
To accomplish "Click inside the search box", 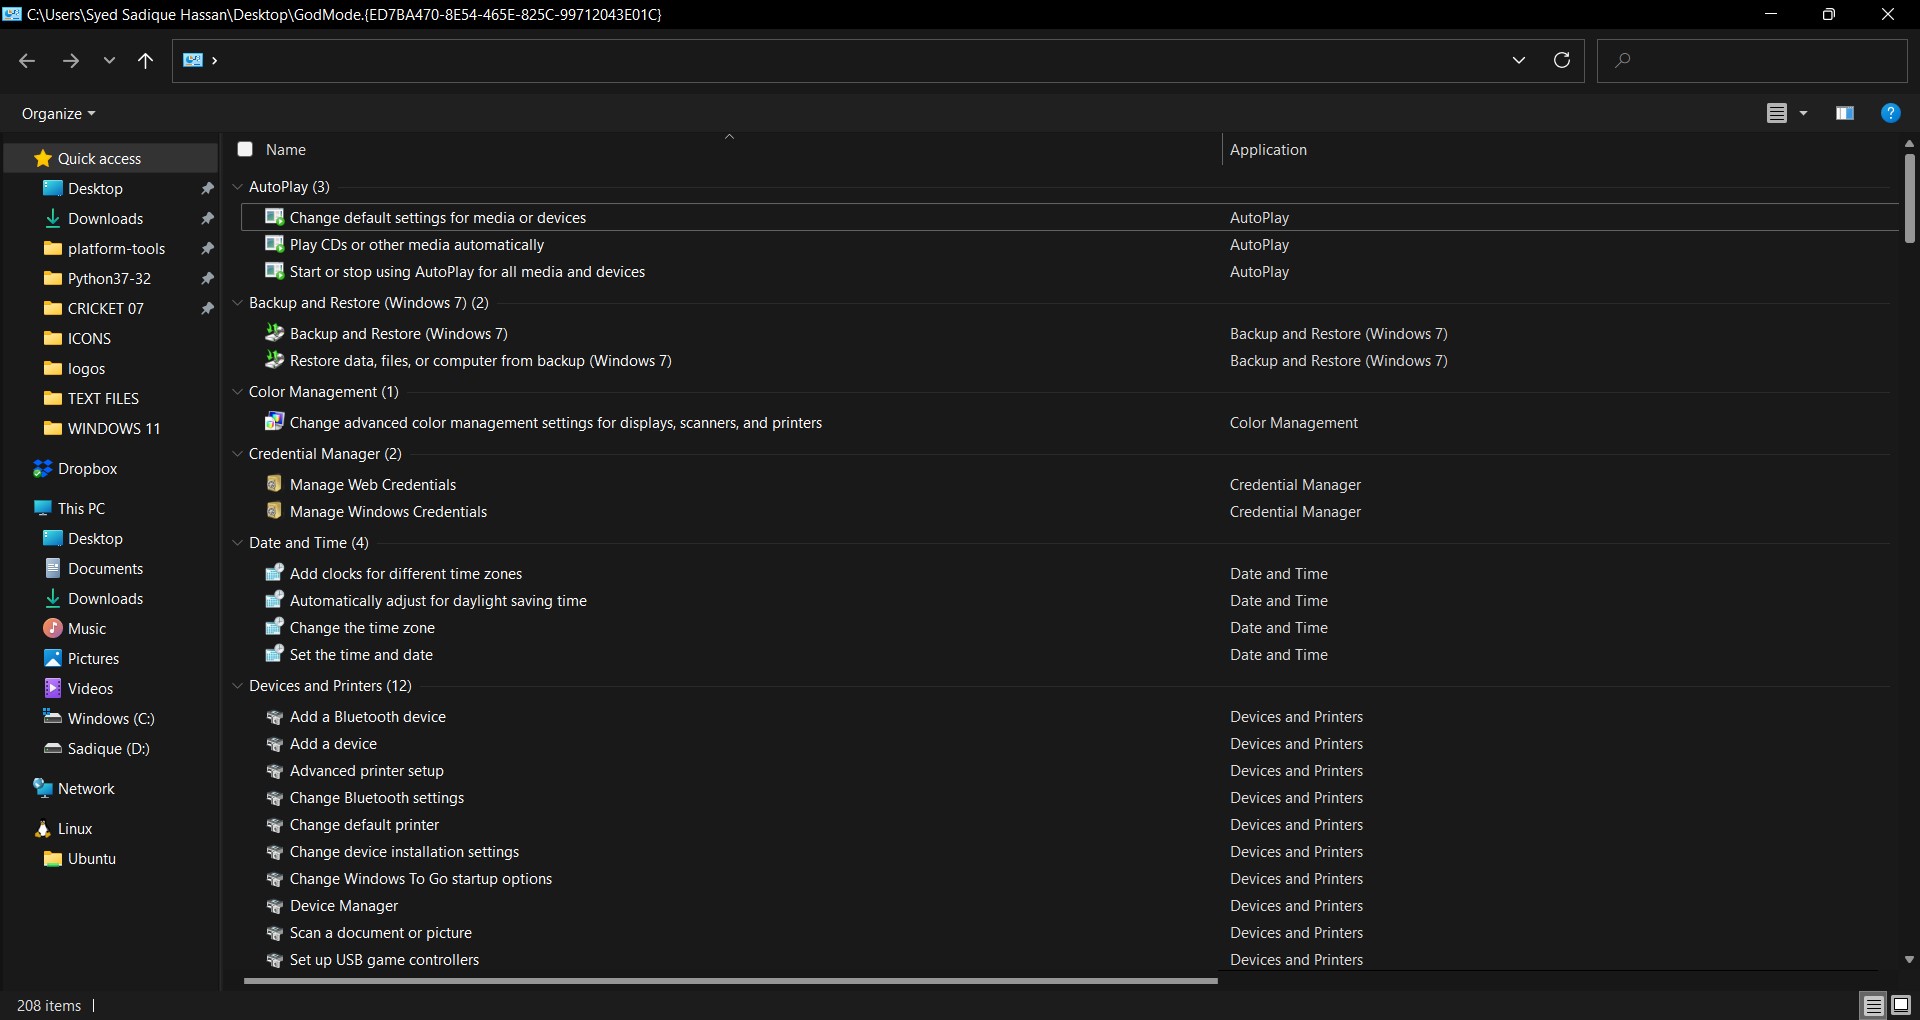I will click(1760, 61).
